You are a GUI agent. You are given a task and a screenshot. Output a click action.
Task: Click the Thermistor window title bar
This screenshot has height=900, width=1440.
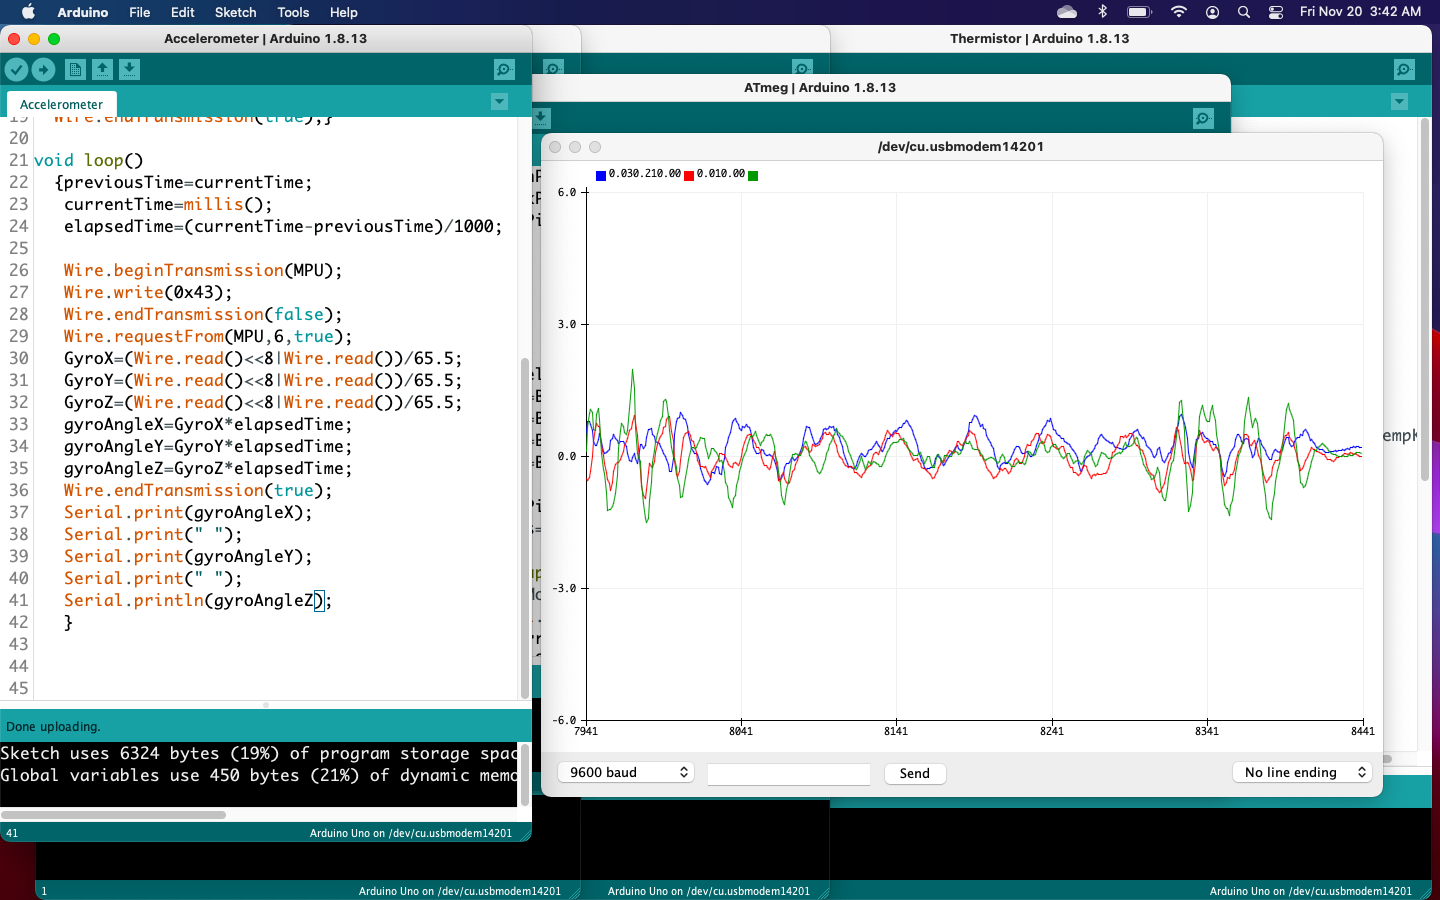coord(1039,38)
